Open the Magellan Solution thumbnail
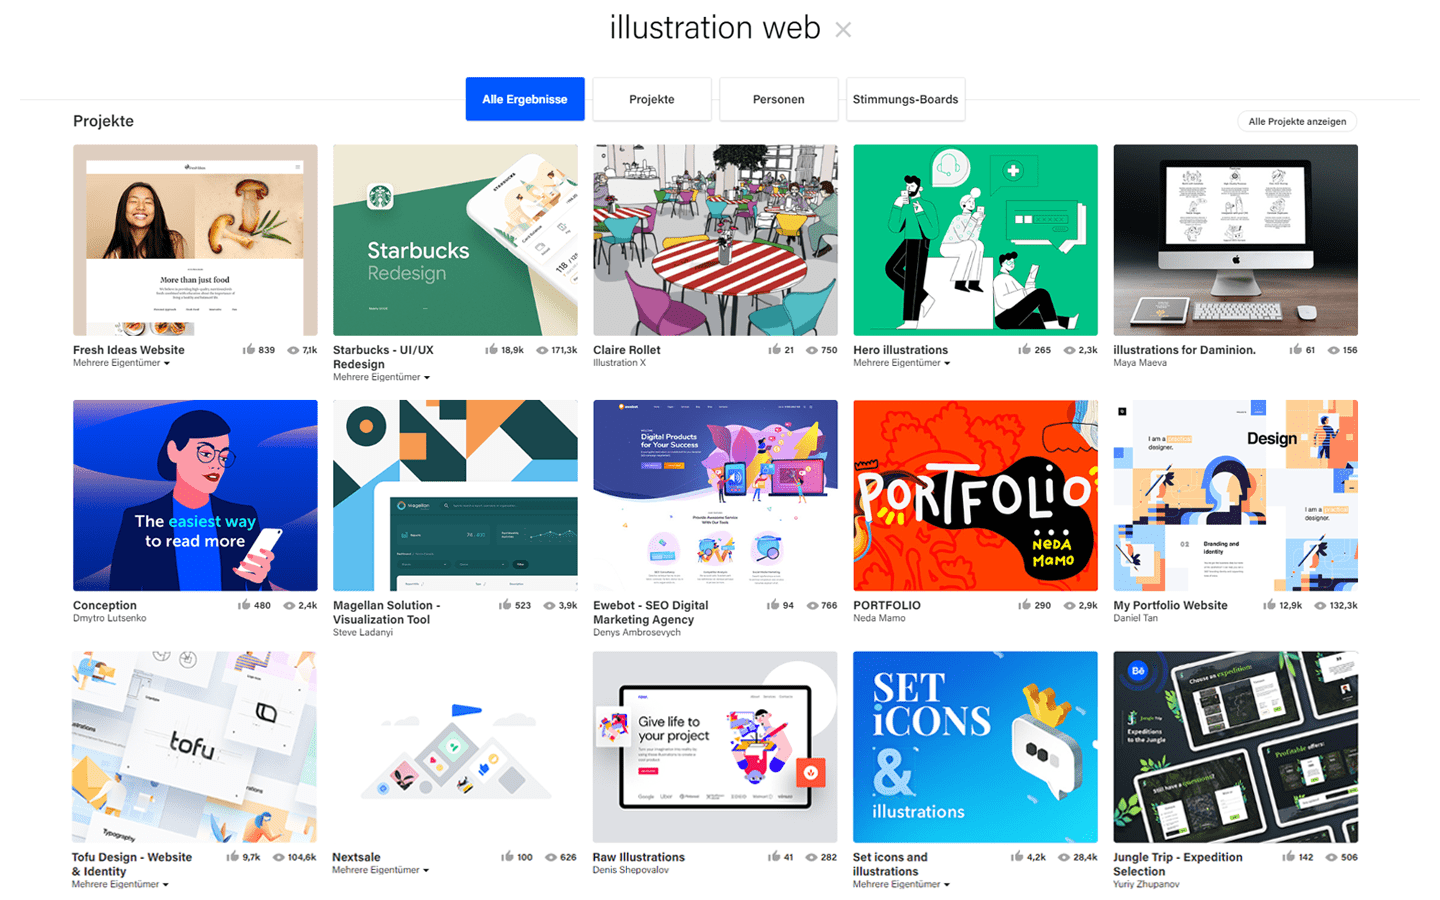Viewport: 1440px width, 900px height. 455,495
